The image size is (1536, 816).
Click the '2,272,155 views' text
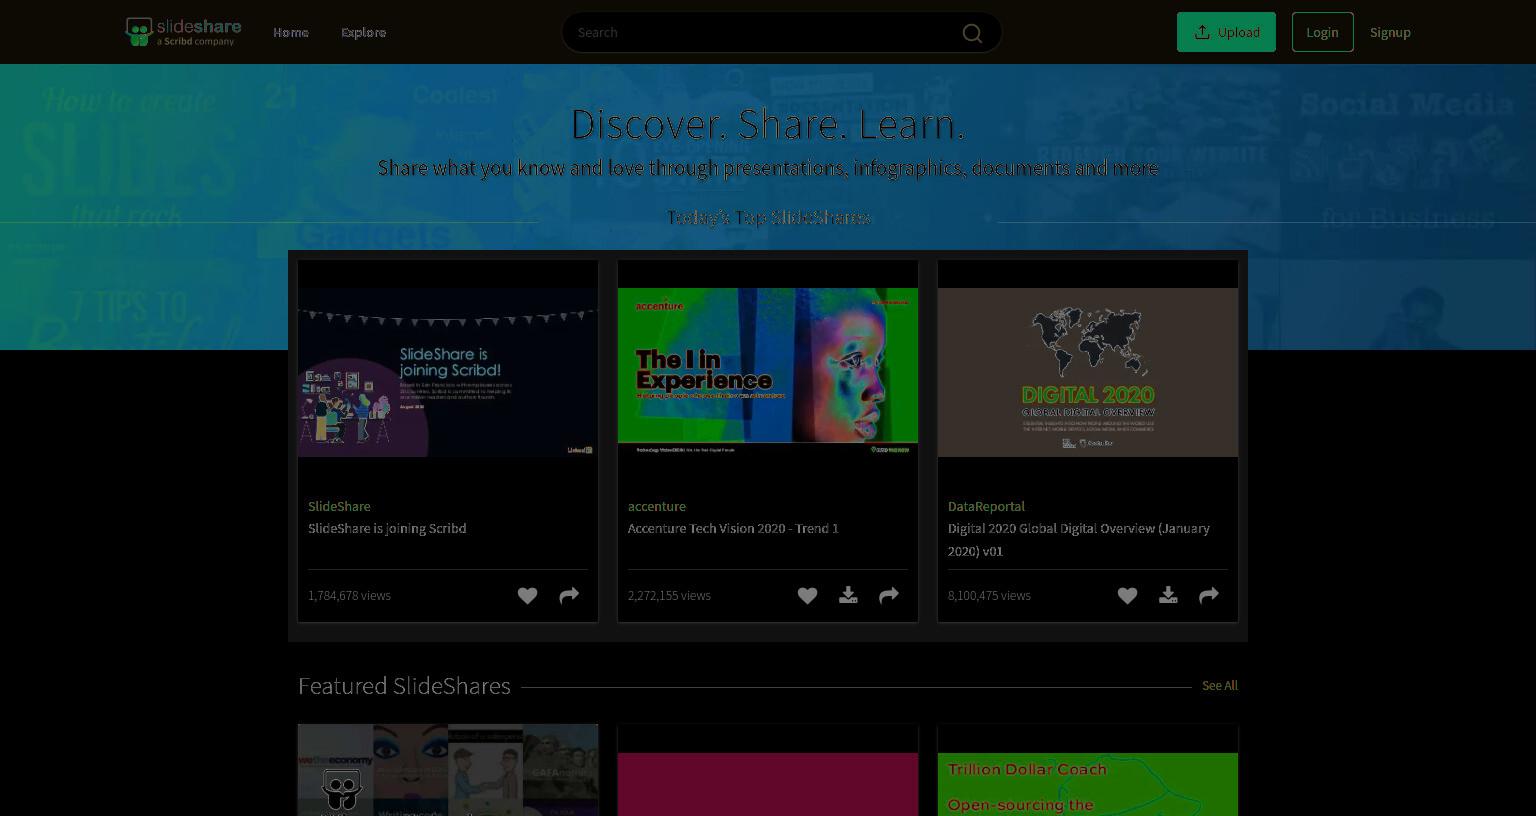[669, 595]
